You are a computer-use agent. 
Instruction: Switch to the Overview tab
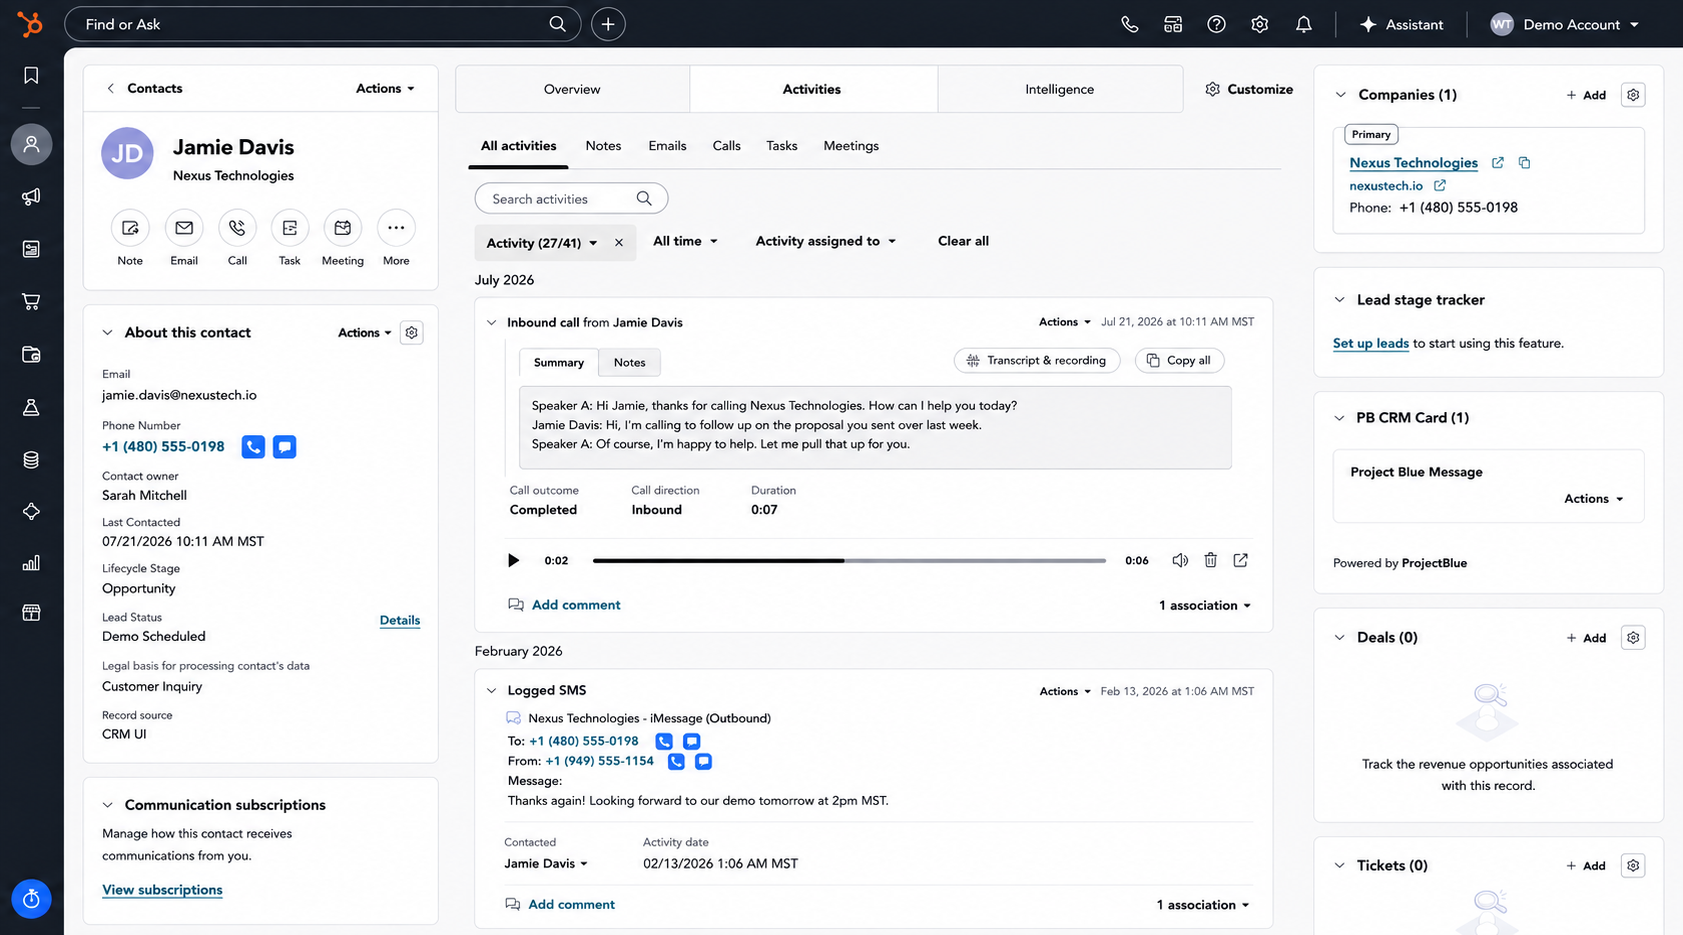[572, 89]
